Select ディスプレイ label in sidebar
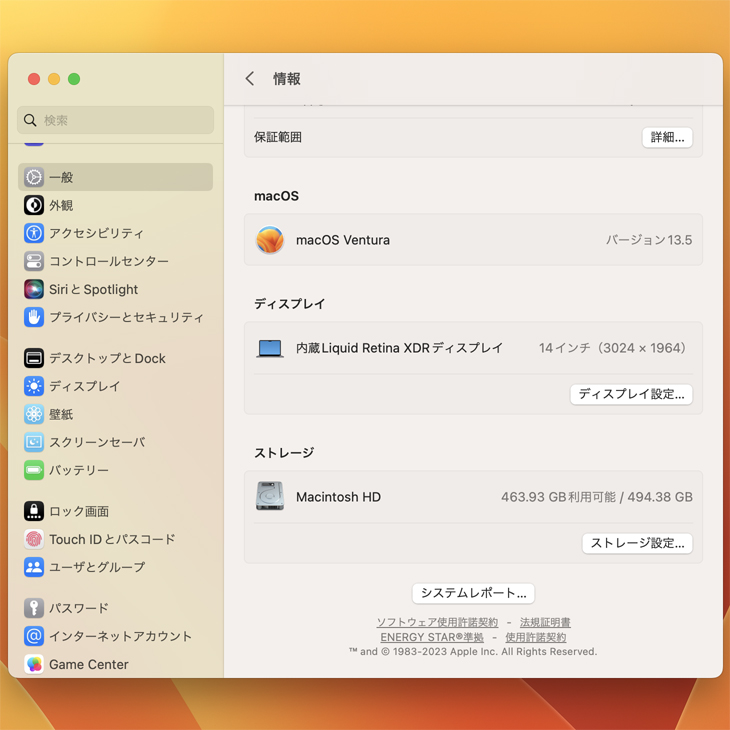The height and width of the screenshot is (730, 730). 85,386
